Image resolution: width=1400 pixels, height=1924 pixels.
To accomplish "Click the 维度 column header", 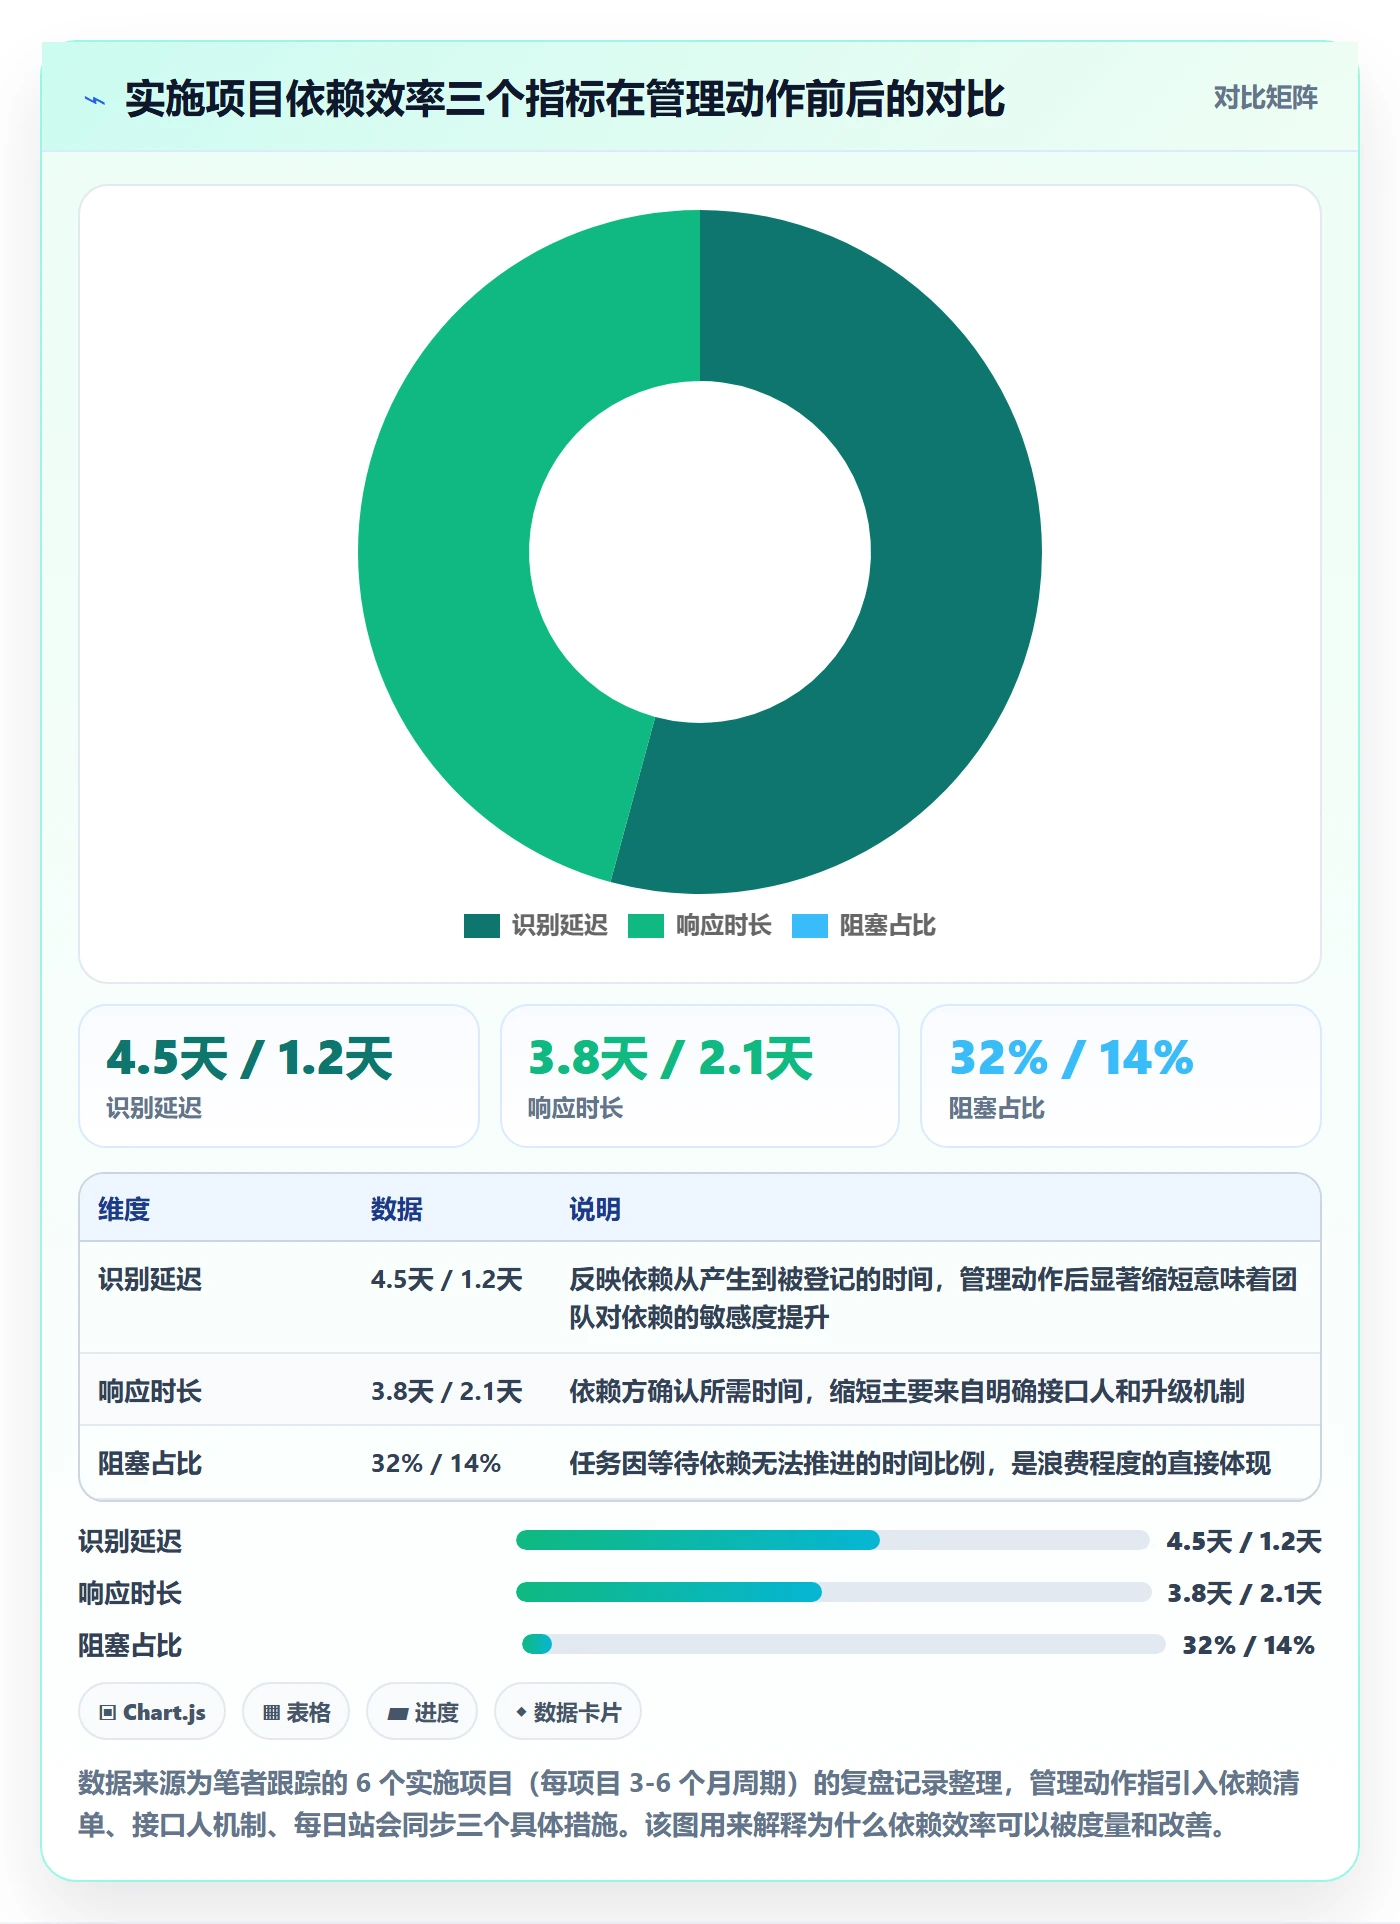I will pos(124,1209).
